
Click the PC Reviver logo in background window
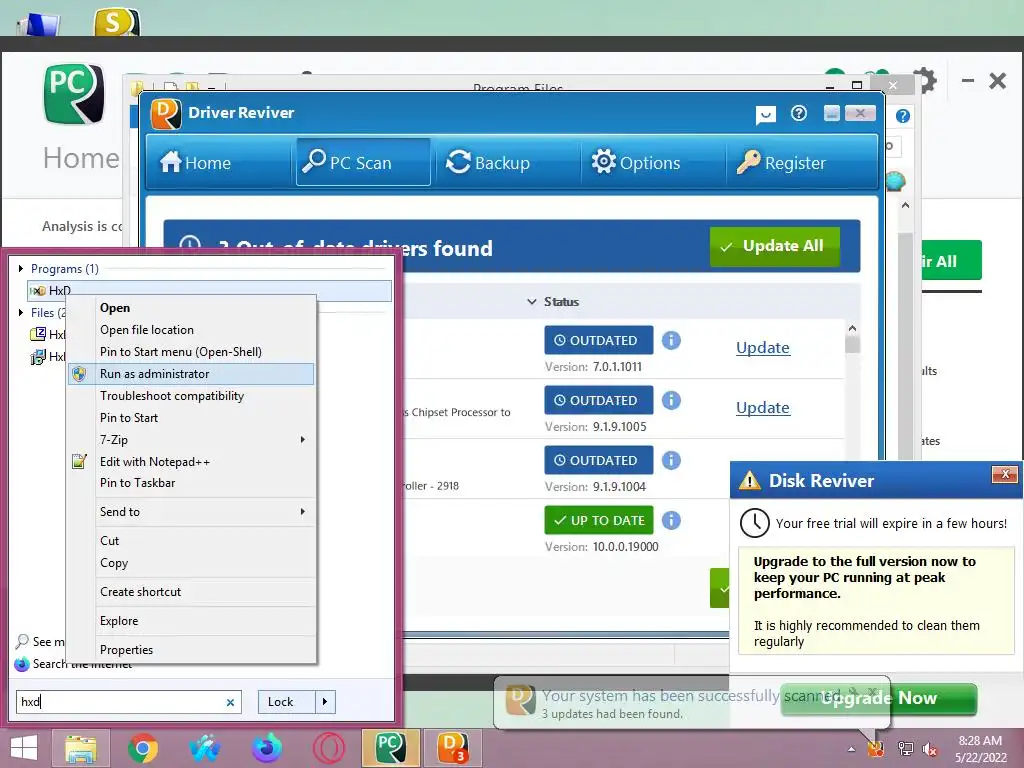click(x=74, y=93)
